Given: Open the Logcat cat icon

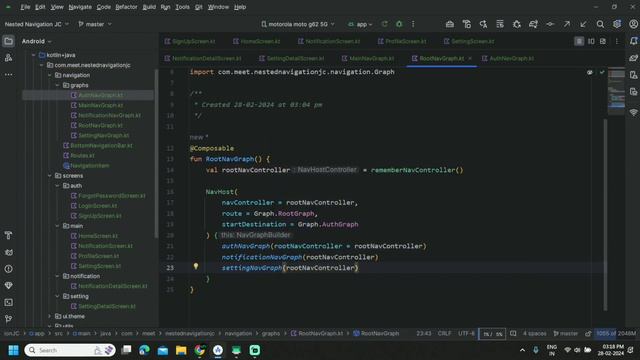Looking at the screenshot, I should [8, 252].
